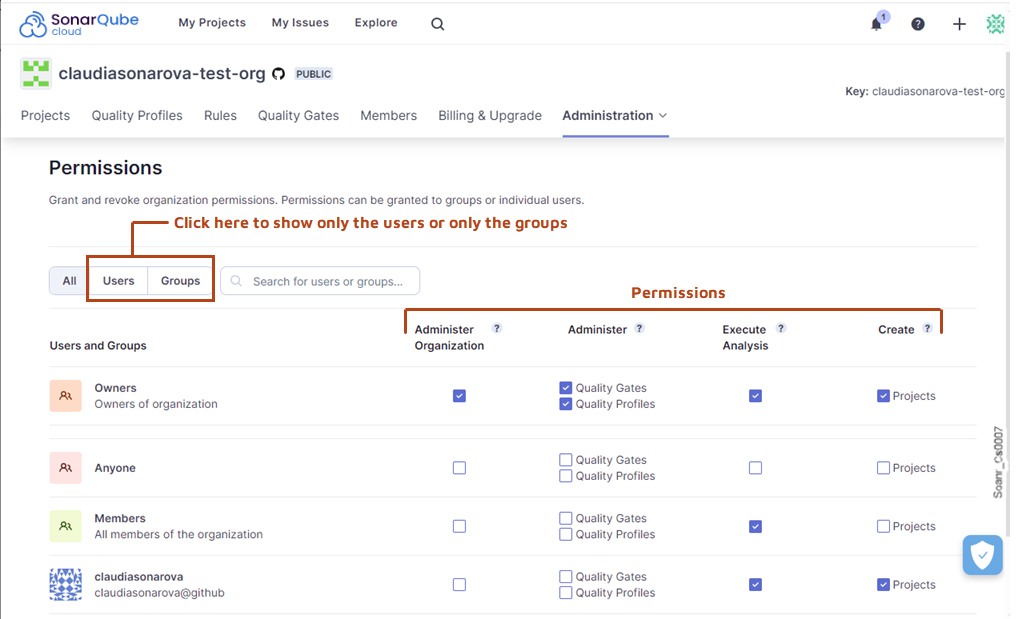Viewport: 1024px width, 619px height.
Task: Click help icon beside Administer Organization
Action: 497,328
